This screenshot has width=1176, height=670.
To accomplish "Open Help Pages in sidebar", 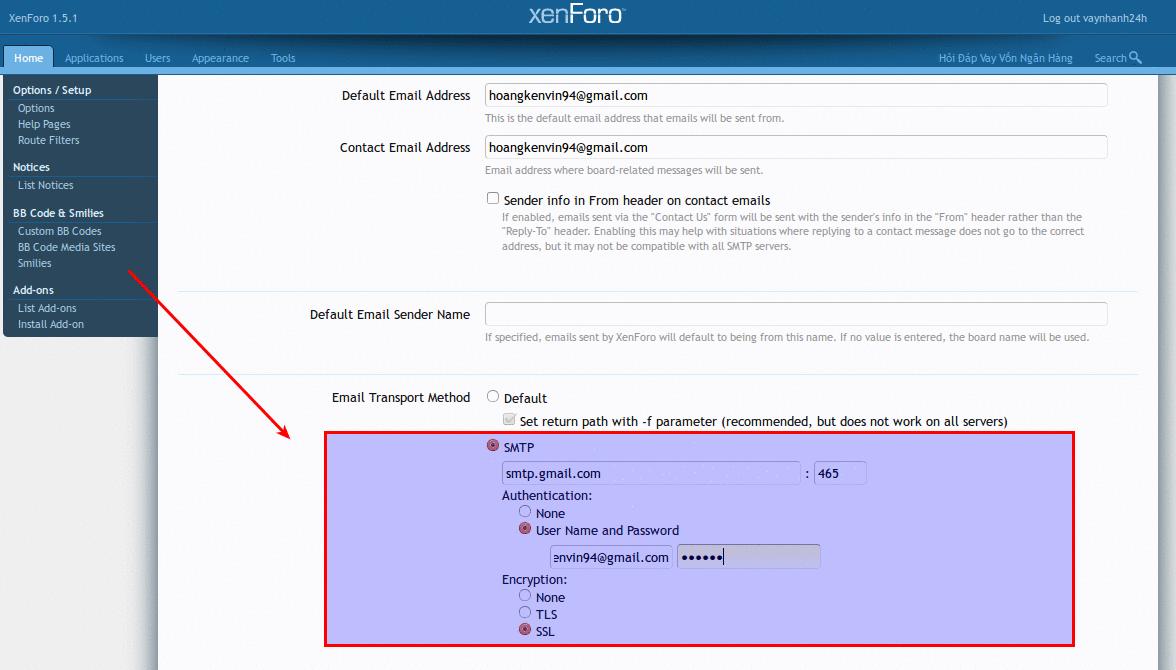I will click(x=44, y=124).
